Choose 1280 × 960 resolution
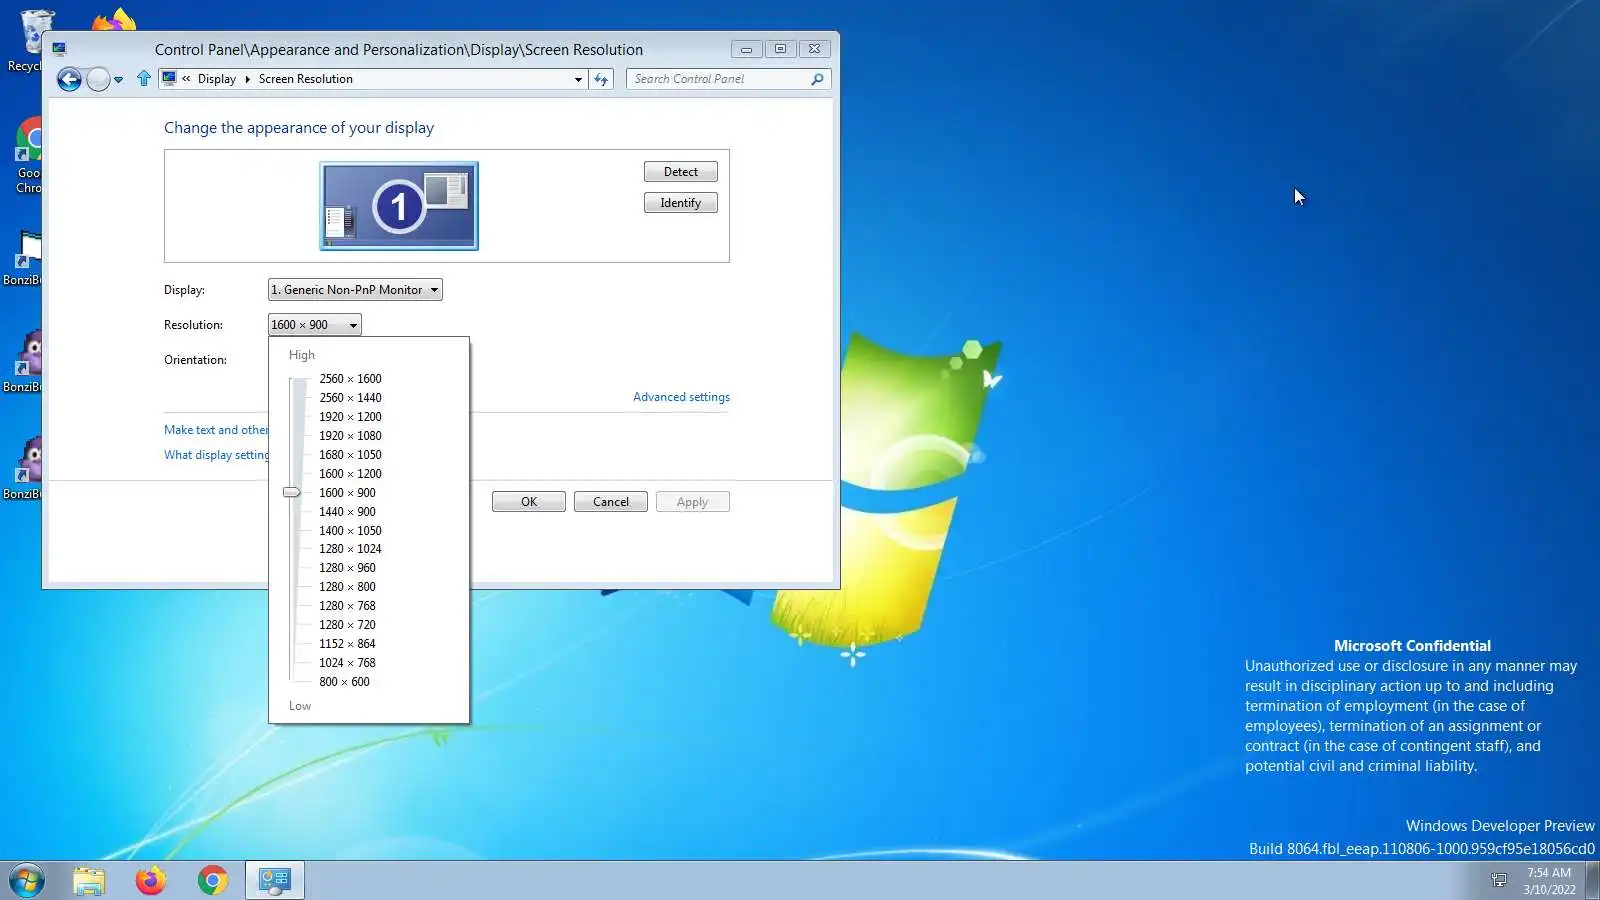The image size is (1600, 900). [347, 568]
